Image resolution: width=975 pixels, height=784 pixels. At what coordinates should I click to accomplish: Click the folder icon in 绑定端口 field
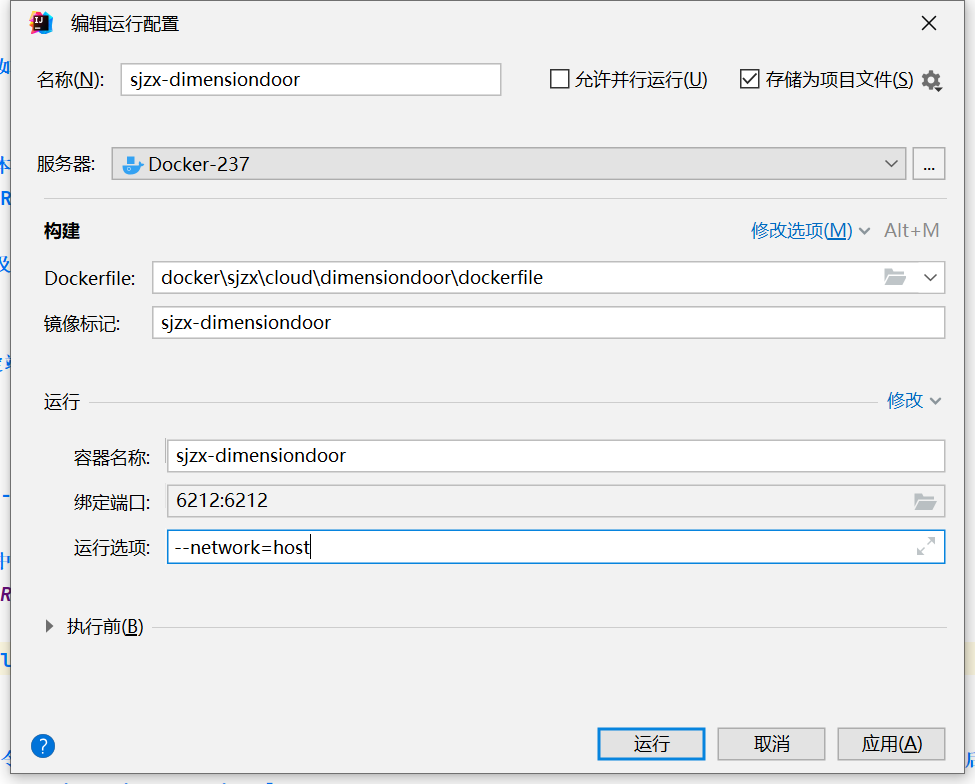[x=924, y=501]
